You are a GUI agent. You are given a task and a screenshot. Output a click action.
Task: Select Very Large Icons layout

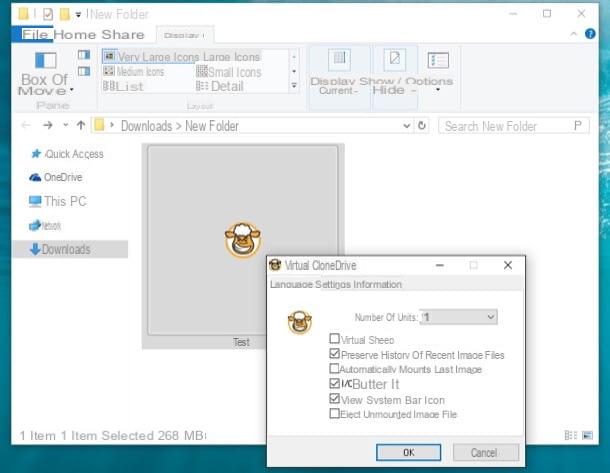pyautogui.click(x=151, y=57)
